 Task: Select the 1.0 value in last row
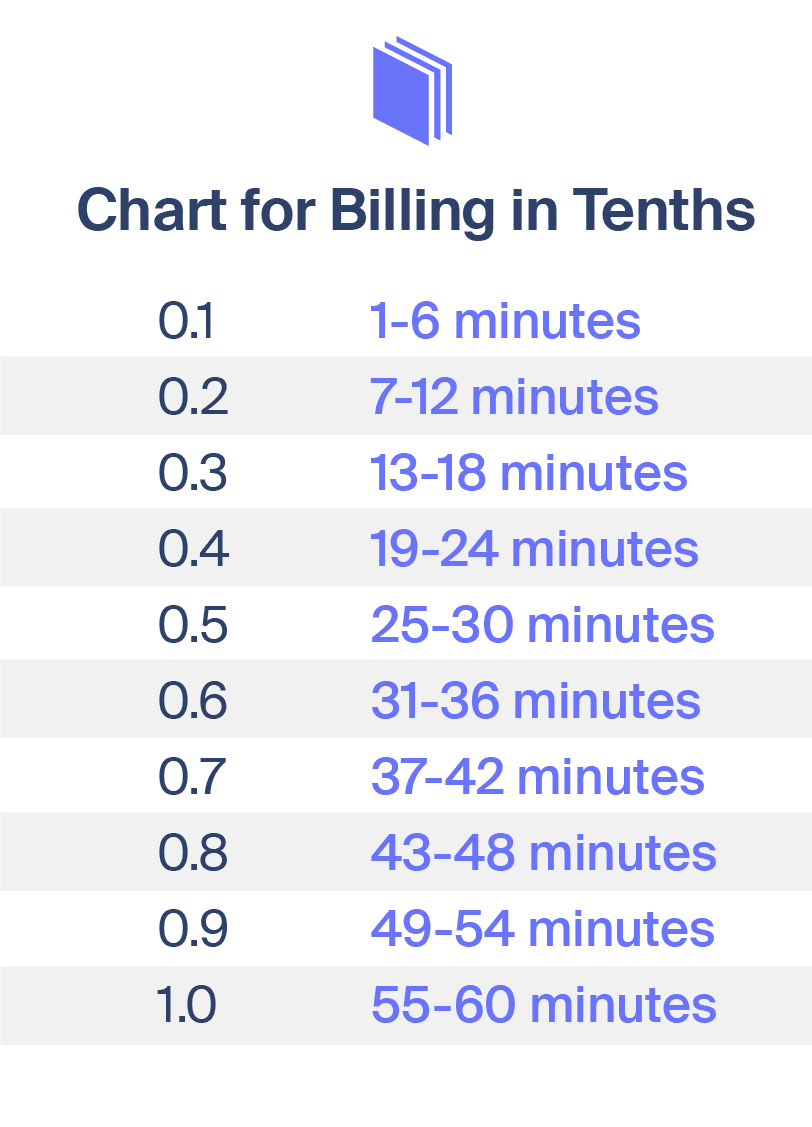click(x=187, y=1006)
